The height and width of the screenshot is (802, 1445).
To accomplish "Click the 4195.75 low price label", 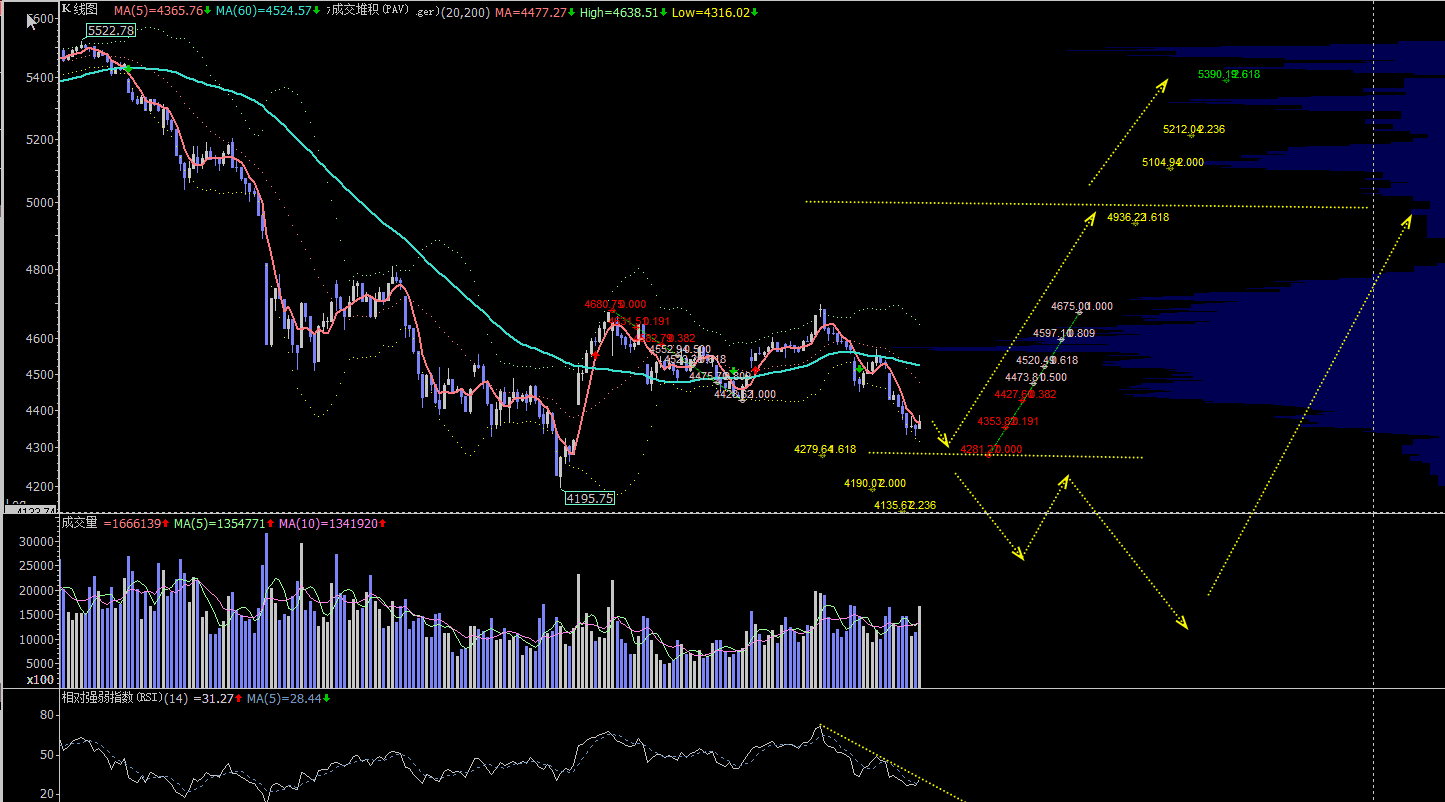I will pyautogui.click(x=589, y=497).
